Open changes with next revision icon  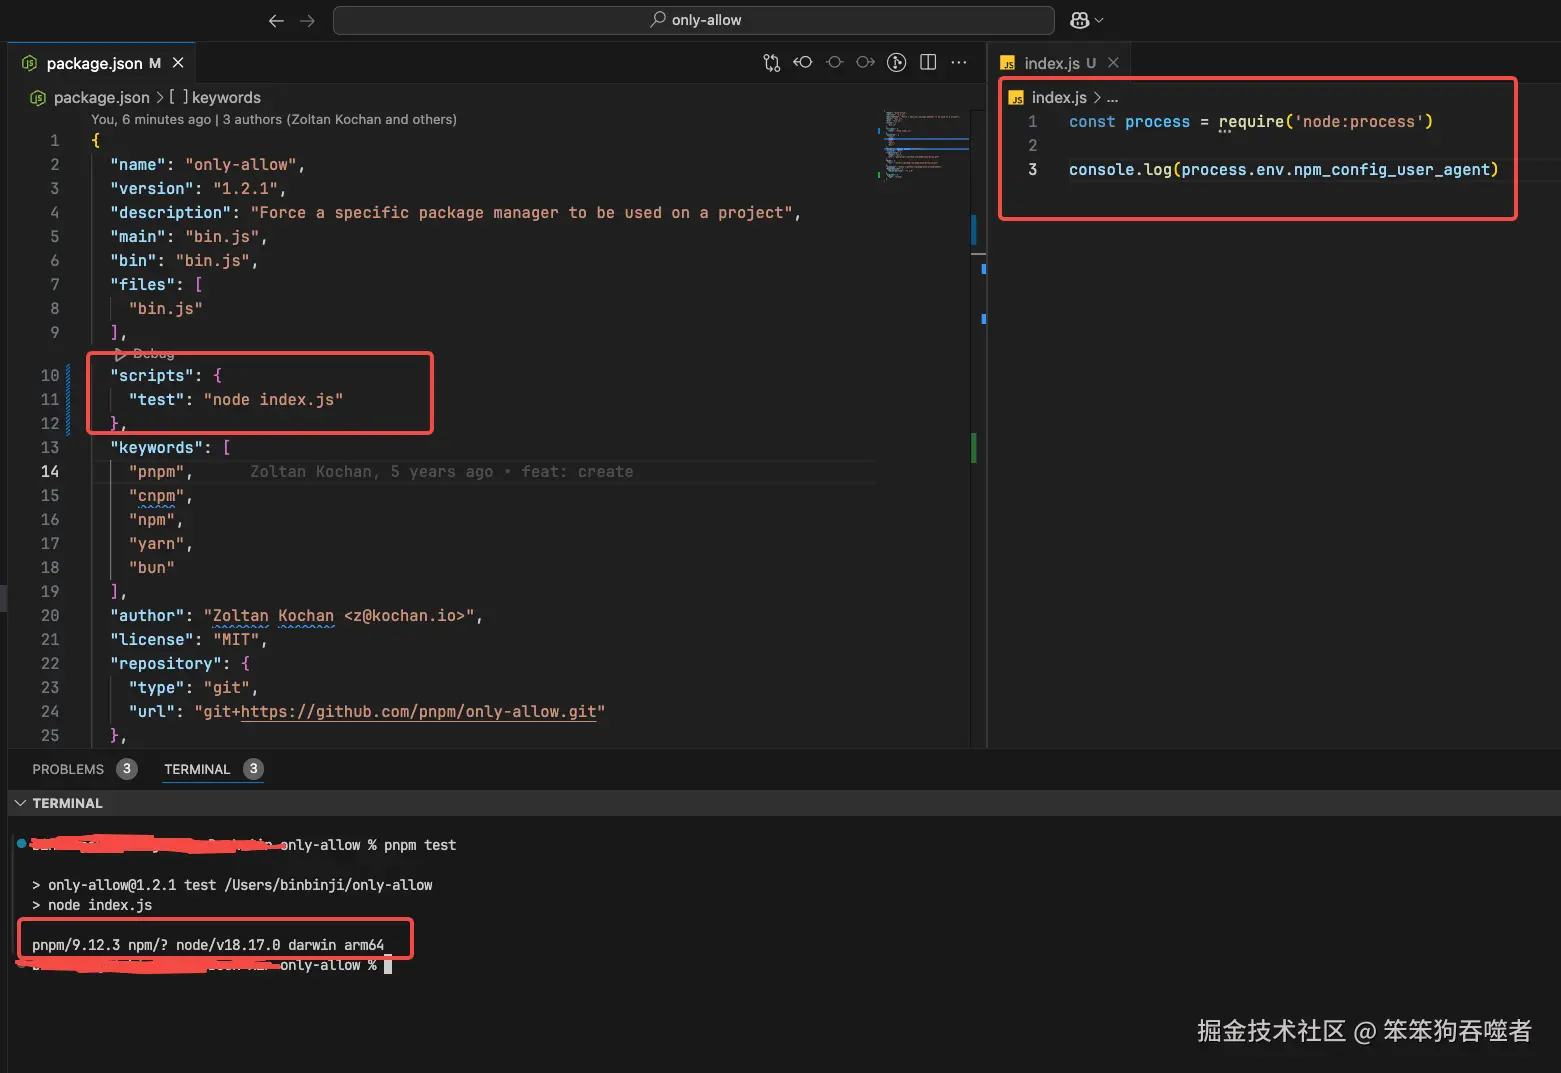pyautogui.click(x=866, y=62)
